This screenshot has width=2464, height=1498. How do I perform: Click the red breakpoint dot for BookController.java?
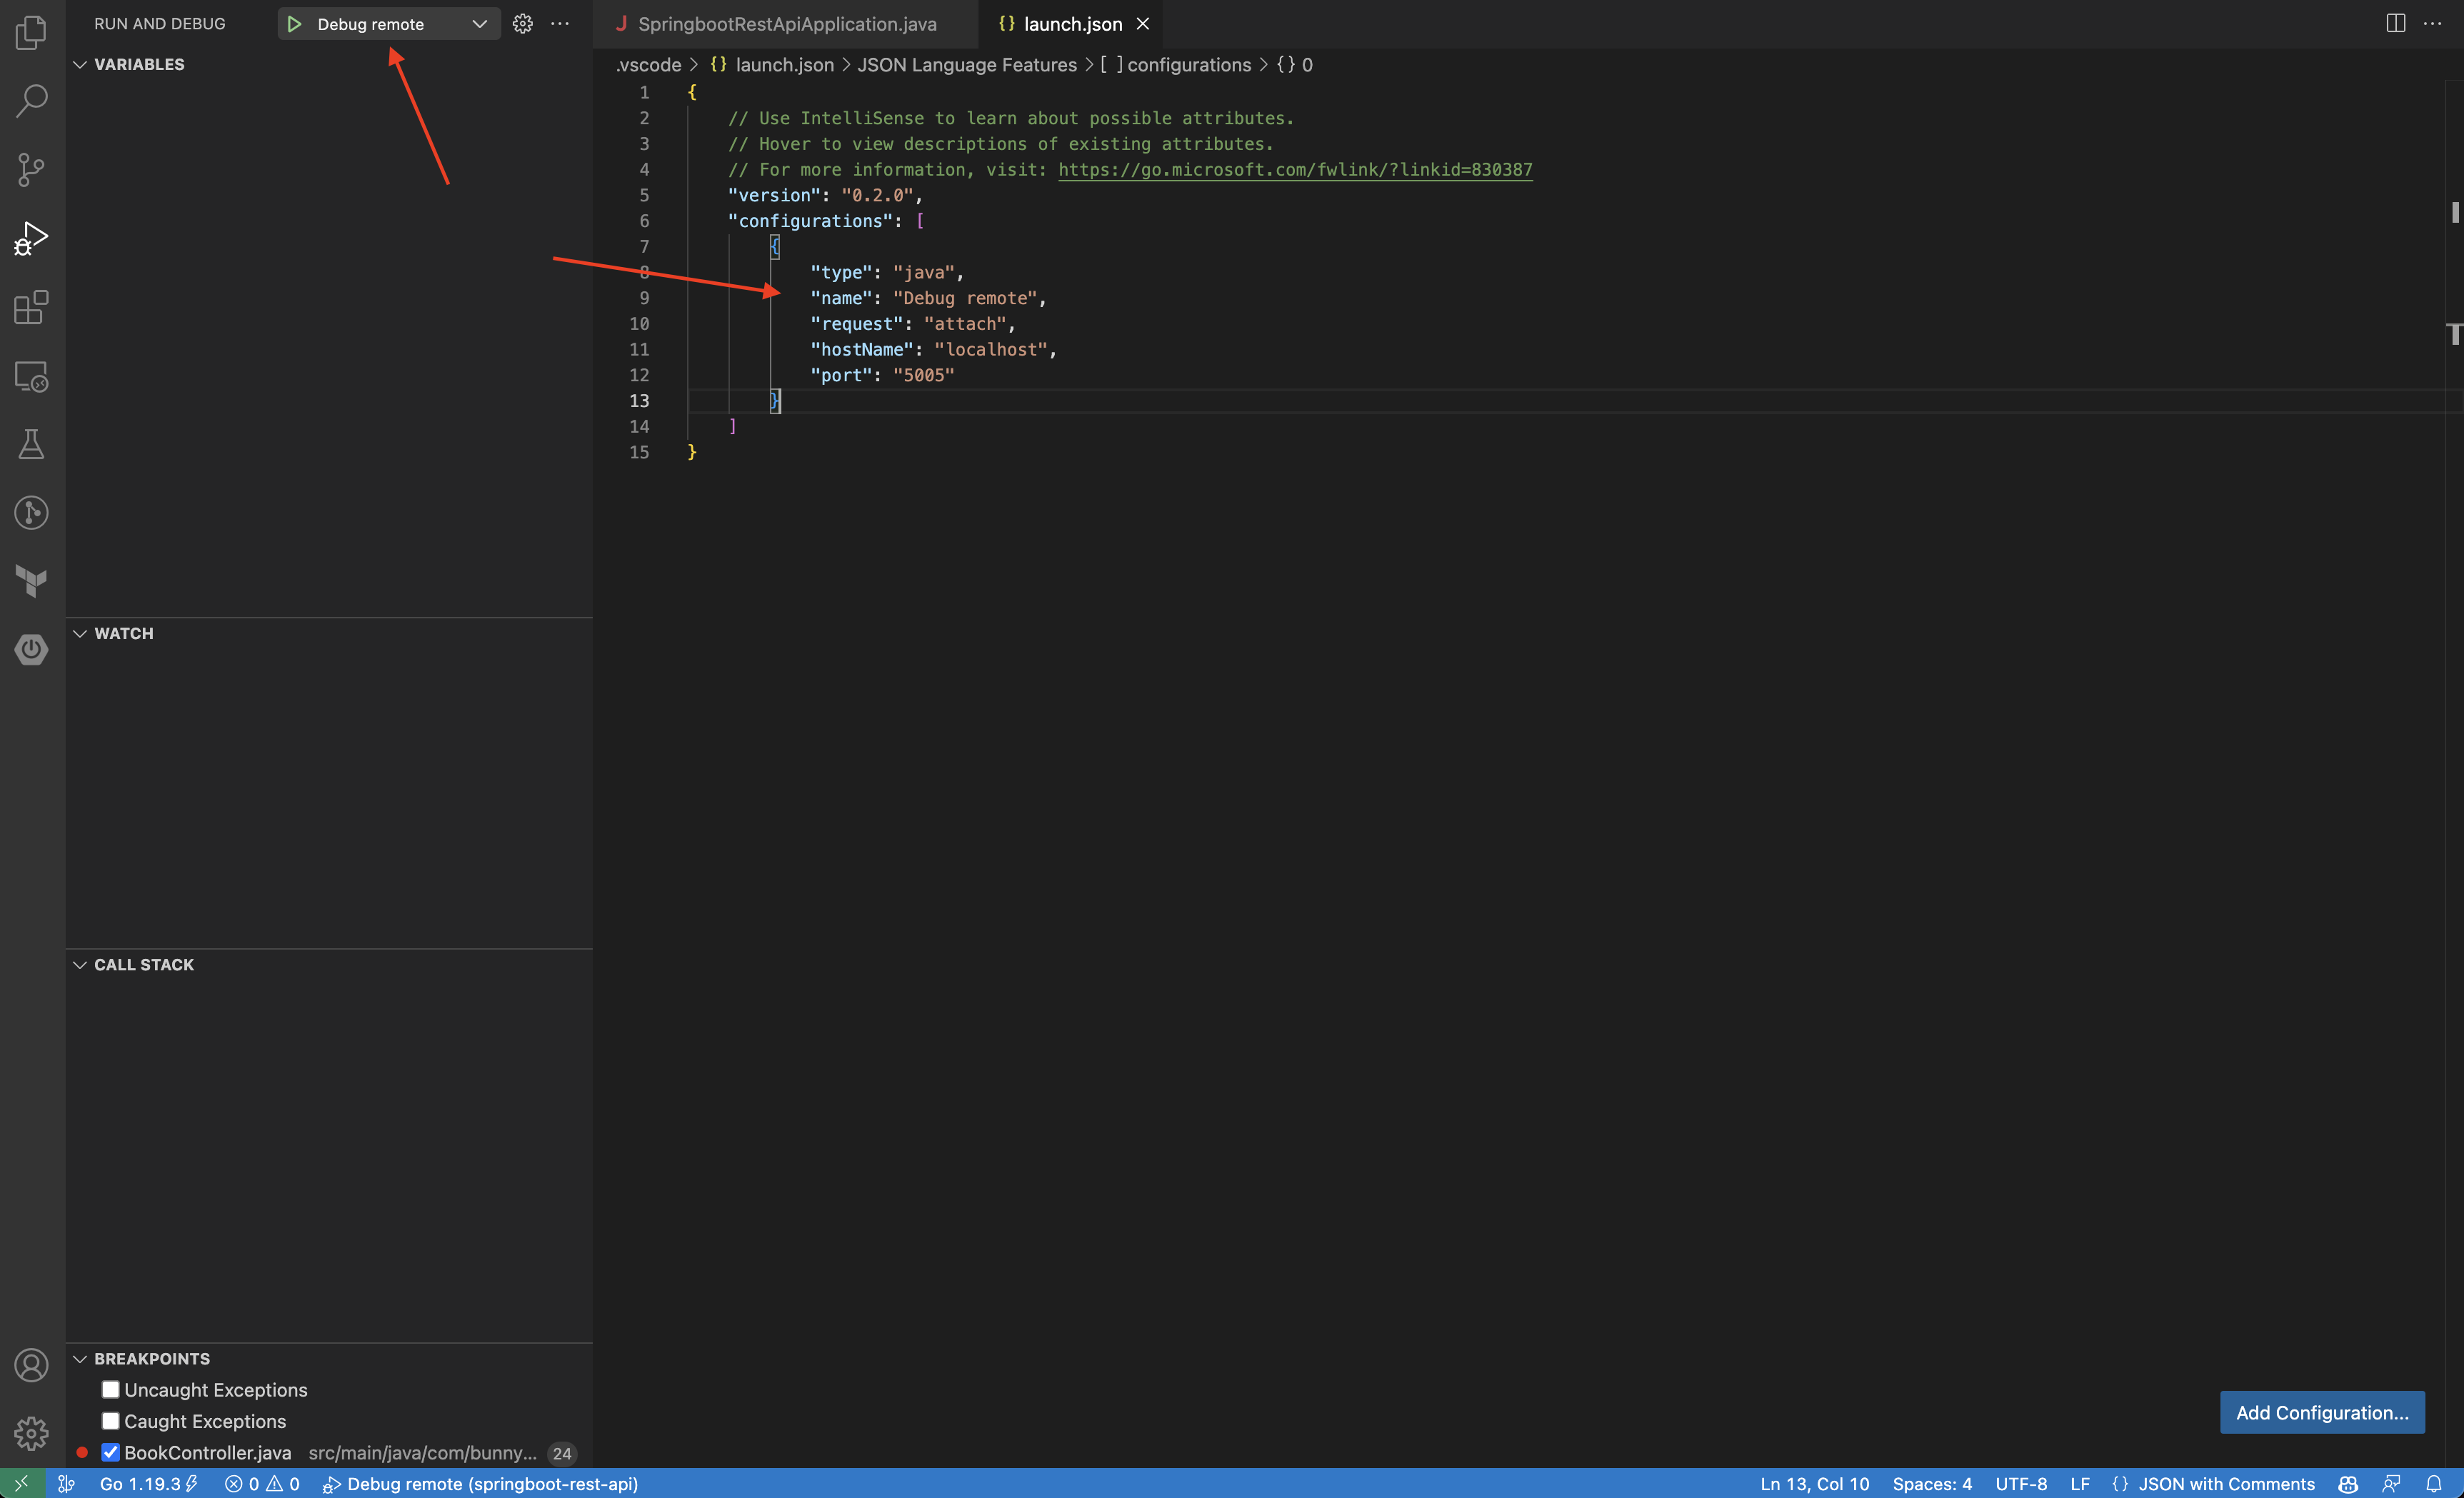coord(82,1452)
